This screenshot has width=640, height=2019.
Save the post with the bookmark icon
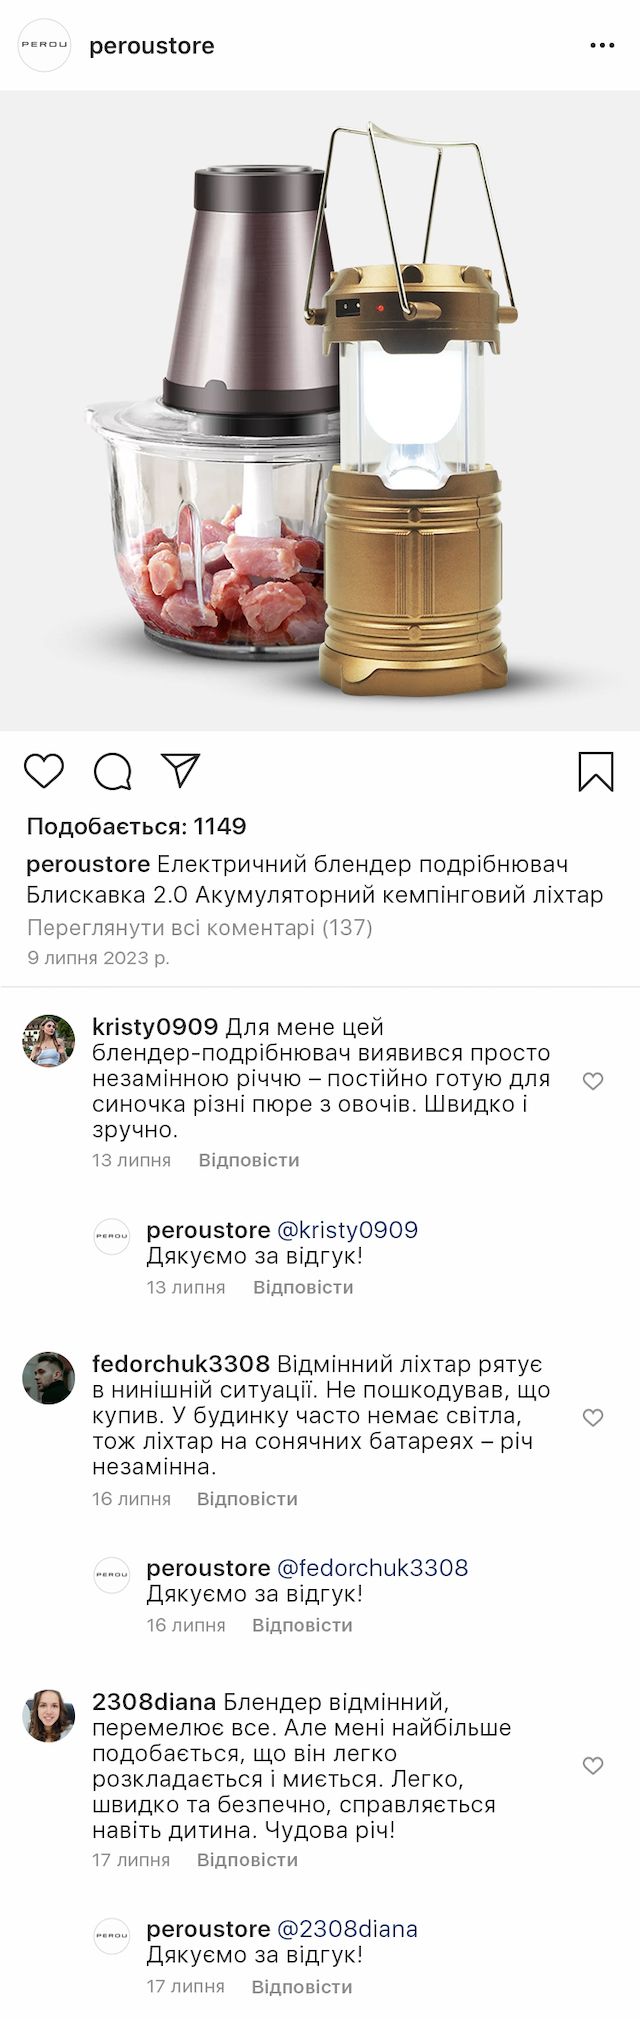coord(595,771)
